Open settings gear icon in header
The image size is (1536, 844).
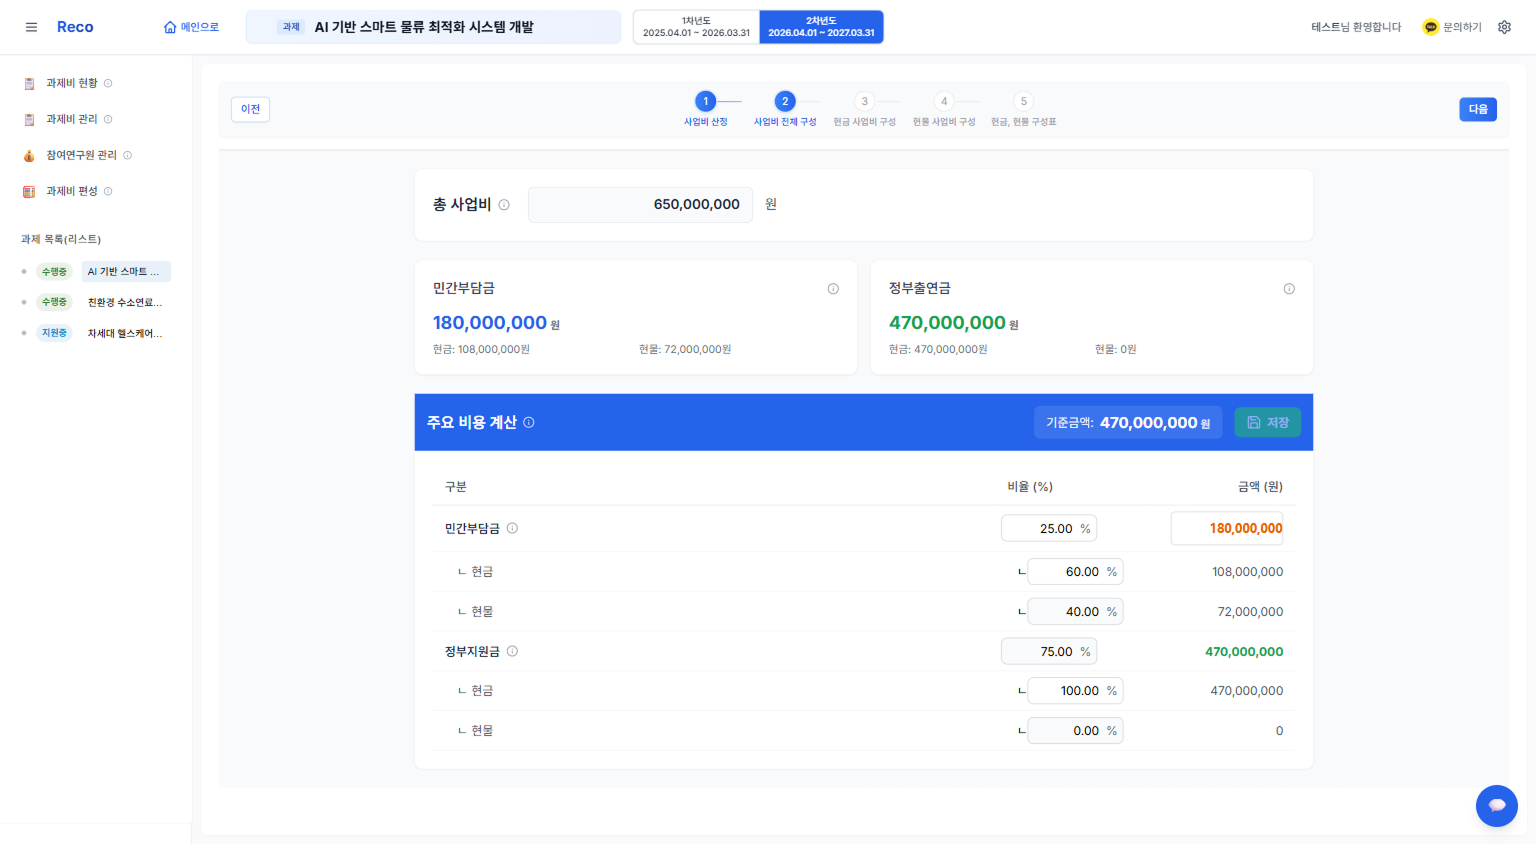(1504, 27)
